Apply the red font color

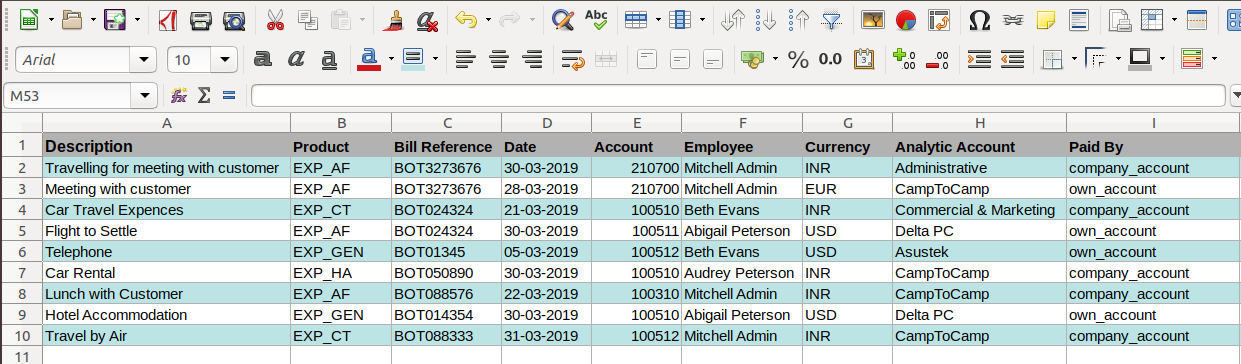[368, 59]
